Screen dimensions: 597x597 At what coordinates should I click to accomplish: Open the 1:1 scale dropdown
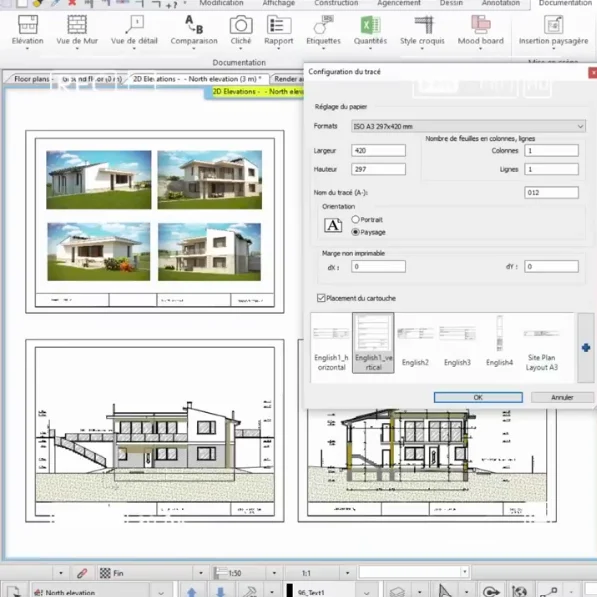pyautogui.click(x=347, y=573)
